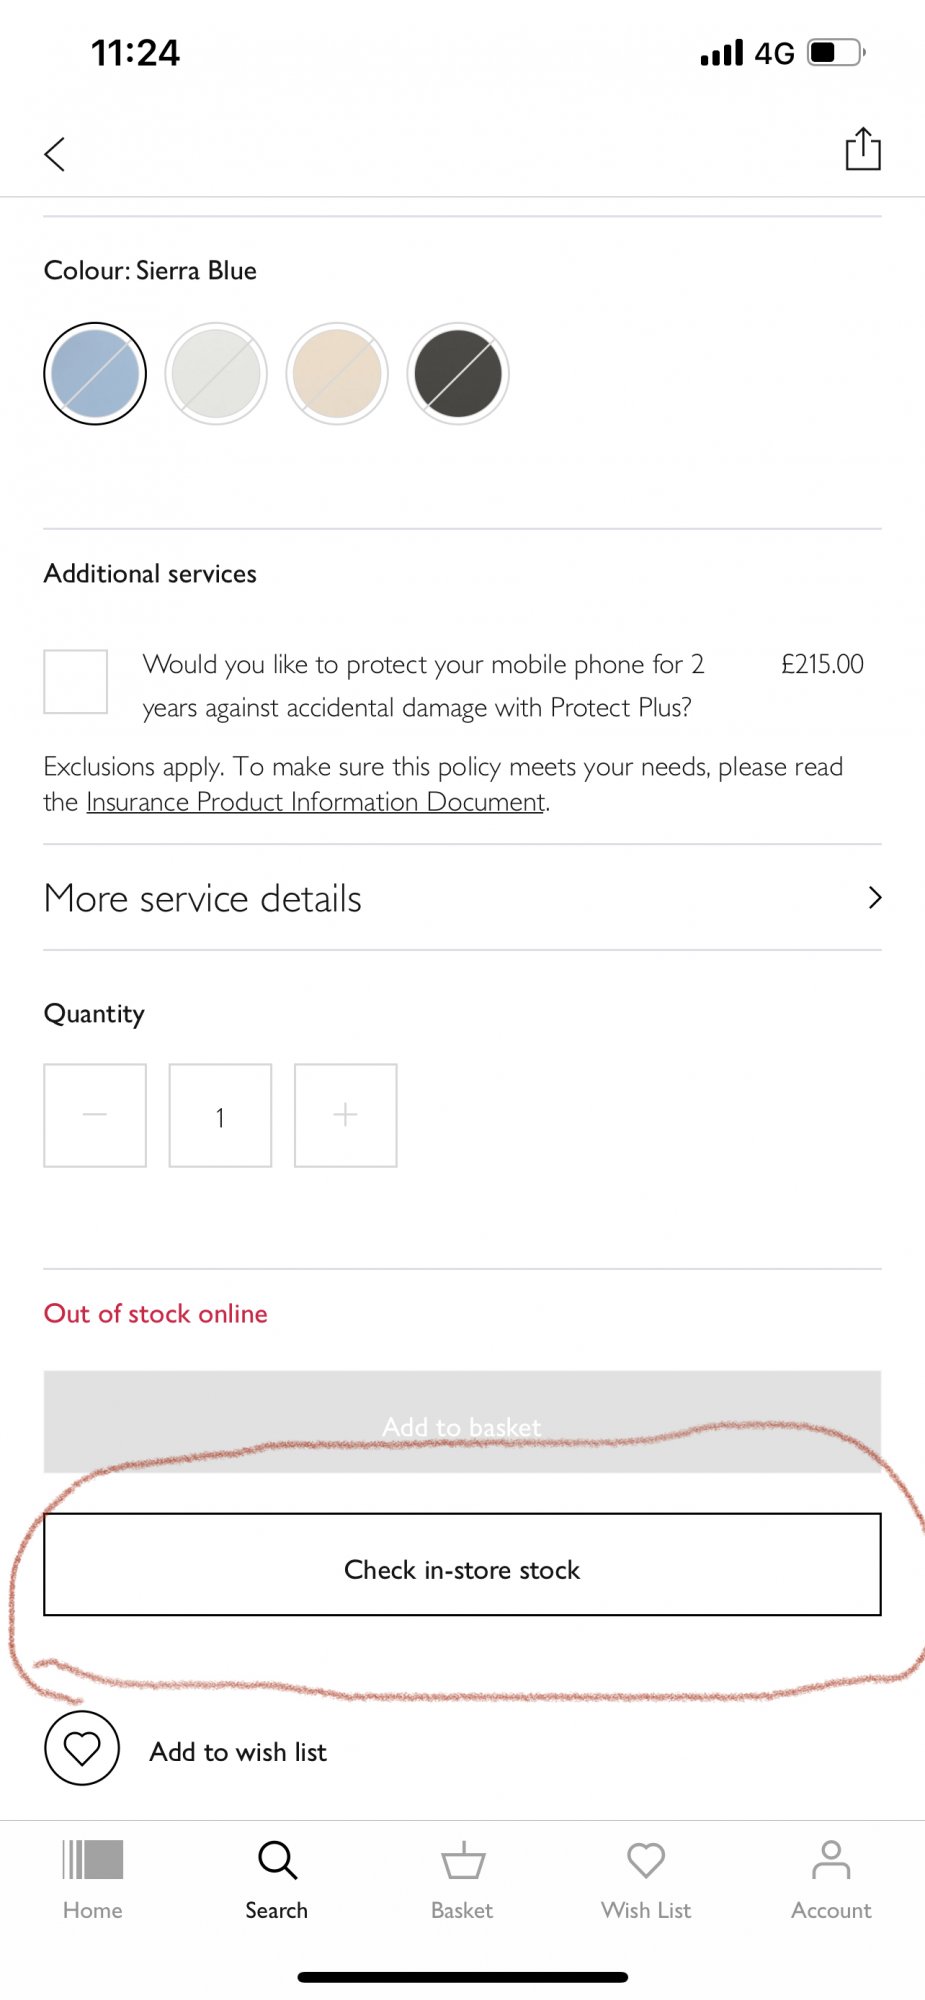This screenshot has width=925, height=2000.
Task: Increase quantity with plus button
Action: pos(345,1115)
